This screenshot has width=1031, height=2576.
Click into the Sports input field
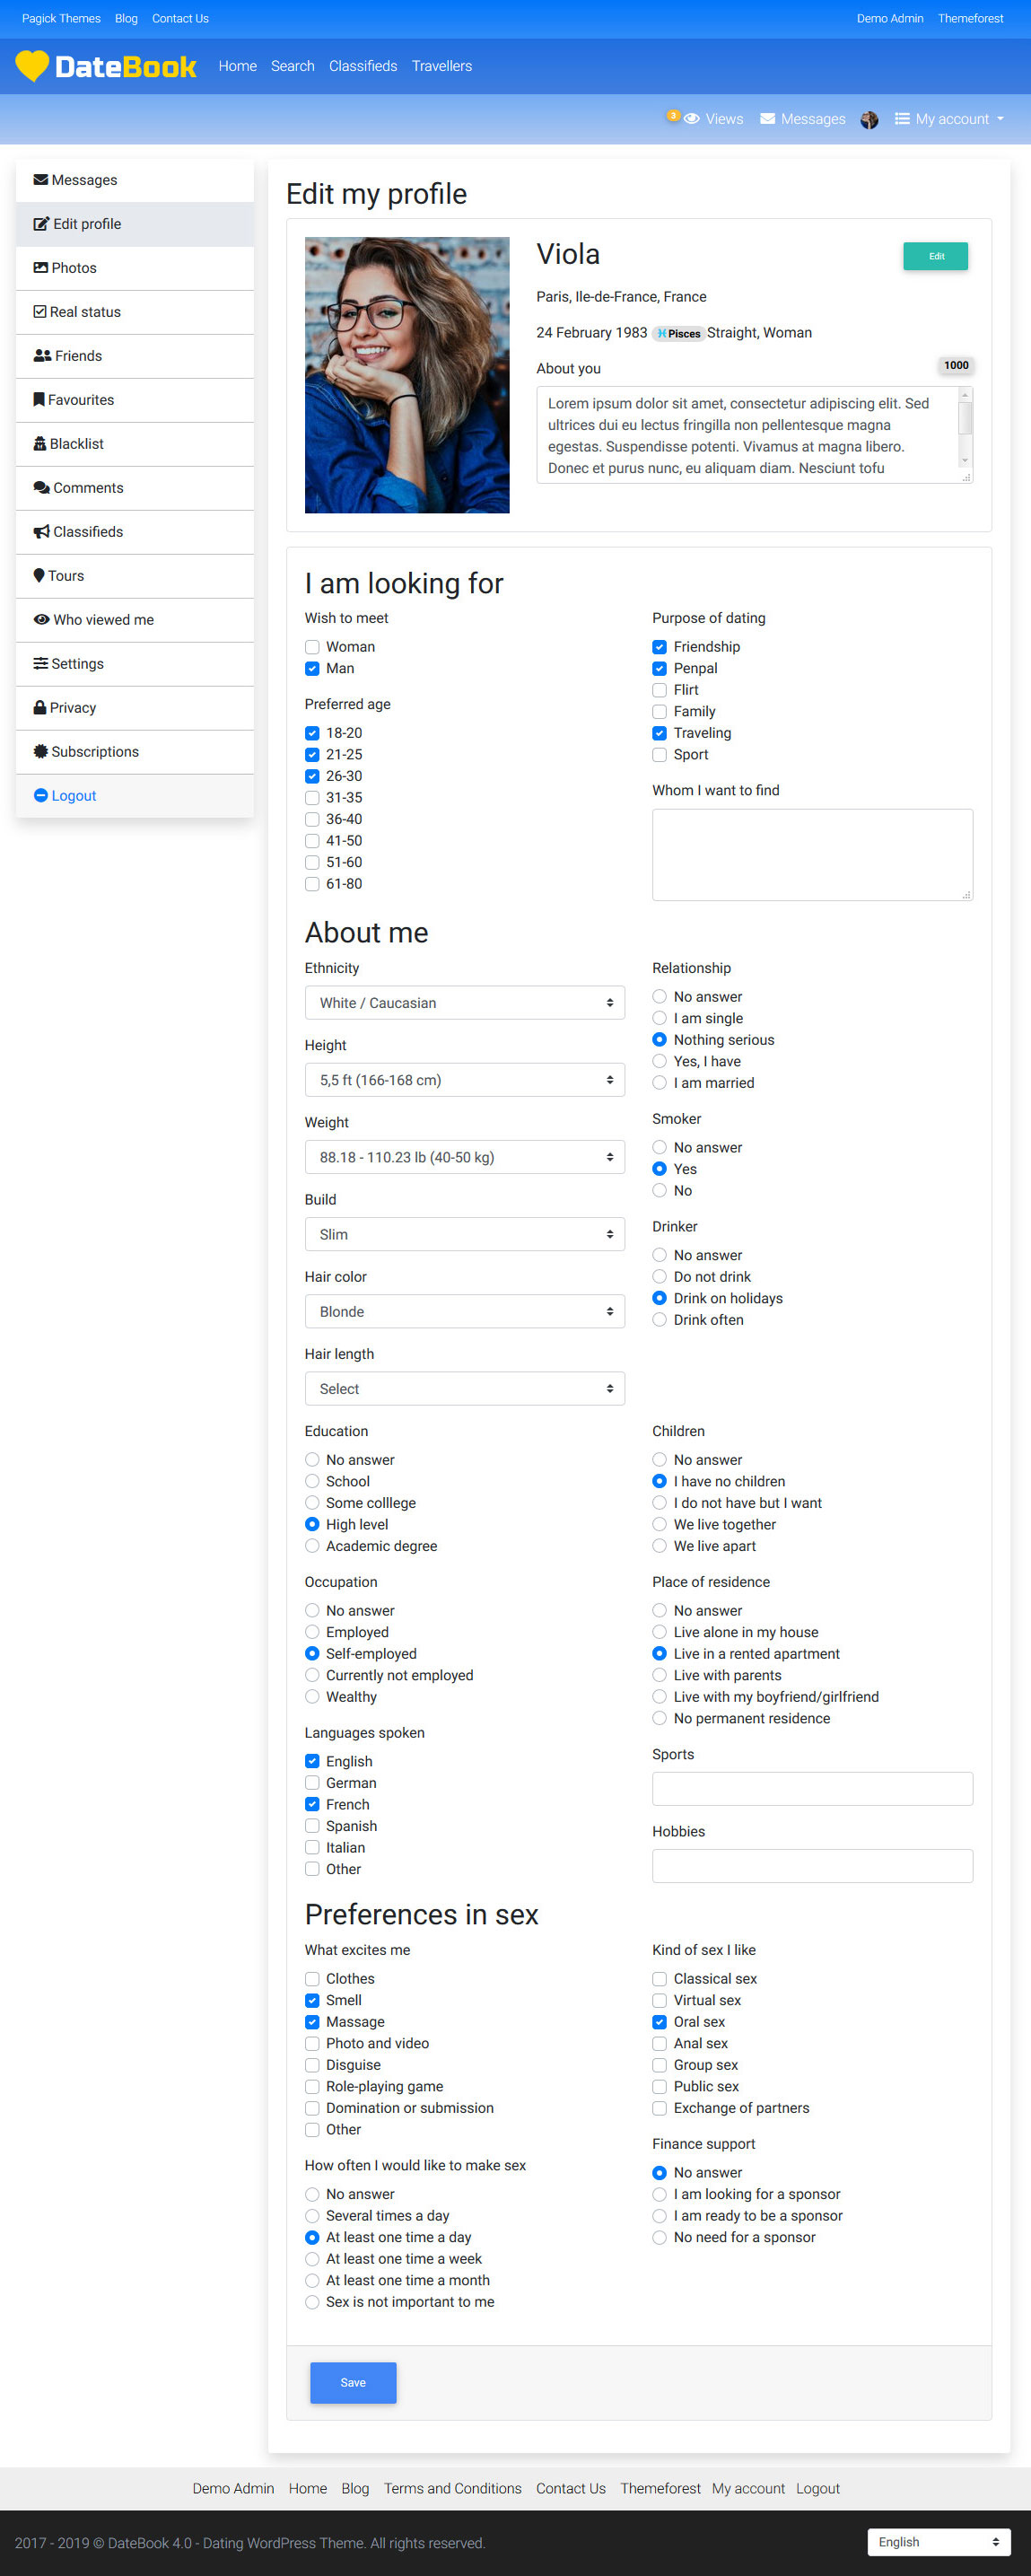tap(812, 1789)
